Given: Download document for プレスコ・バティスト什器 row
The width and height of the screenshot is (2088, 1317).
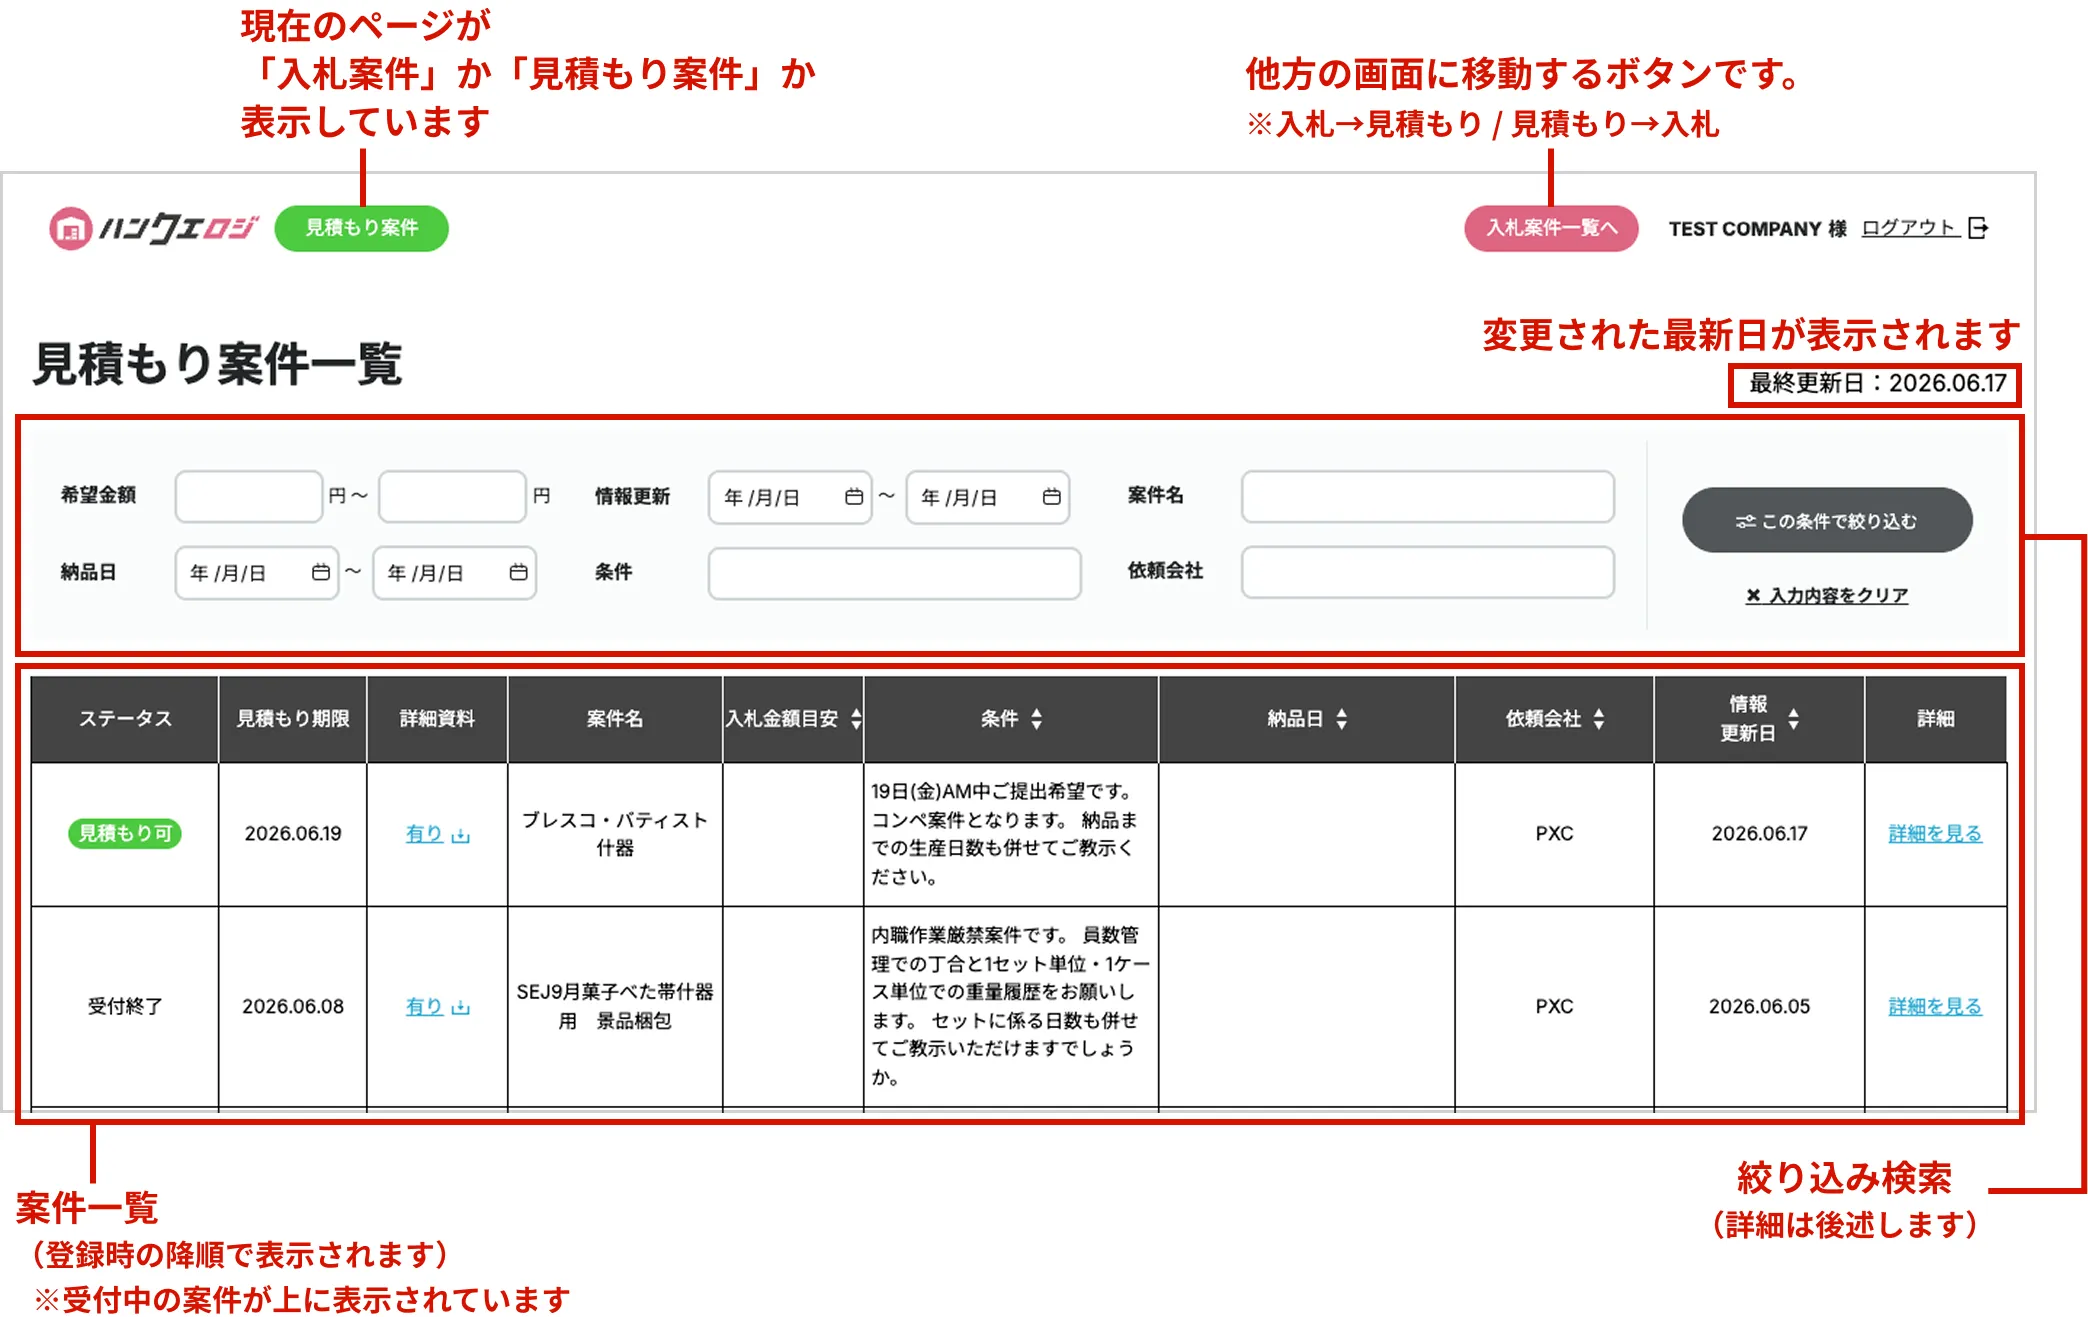Looking at the screenshot, I should tap(460, 835).
